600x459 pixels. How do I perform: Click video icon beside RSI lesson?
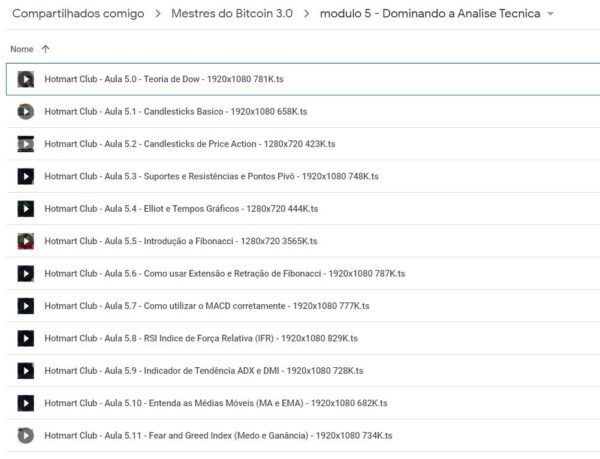click(x=26, y=338)
